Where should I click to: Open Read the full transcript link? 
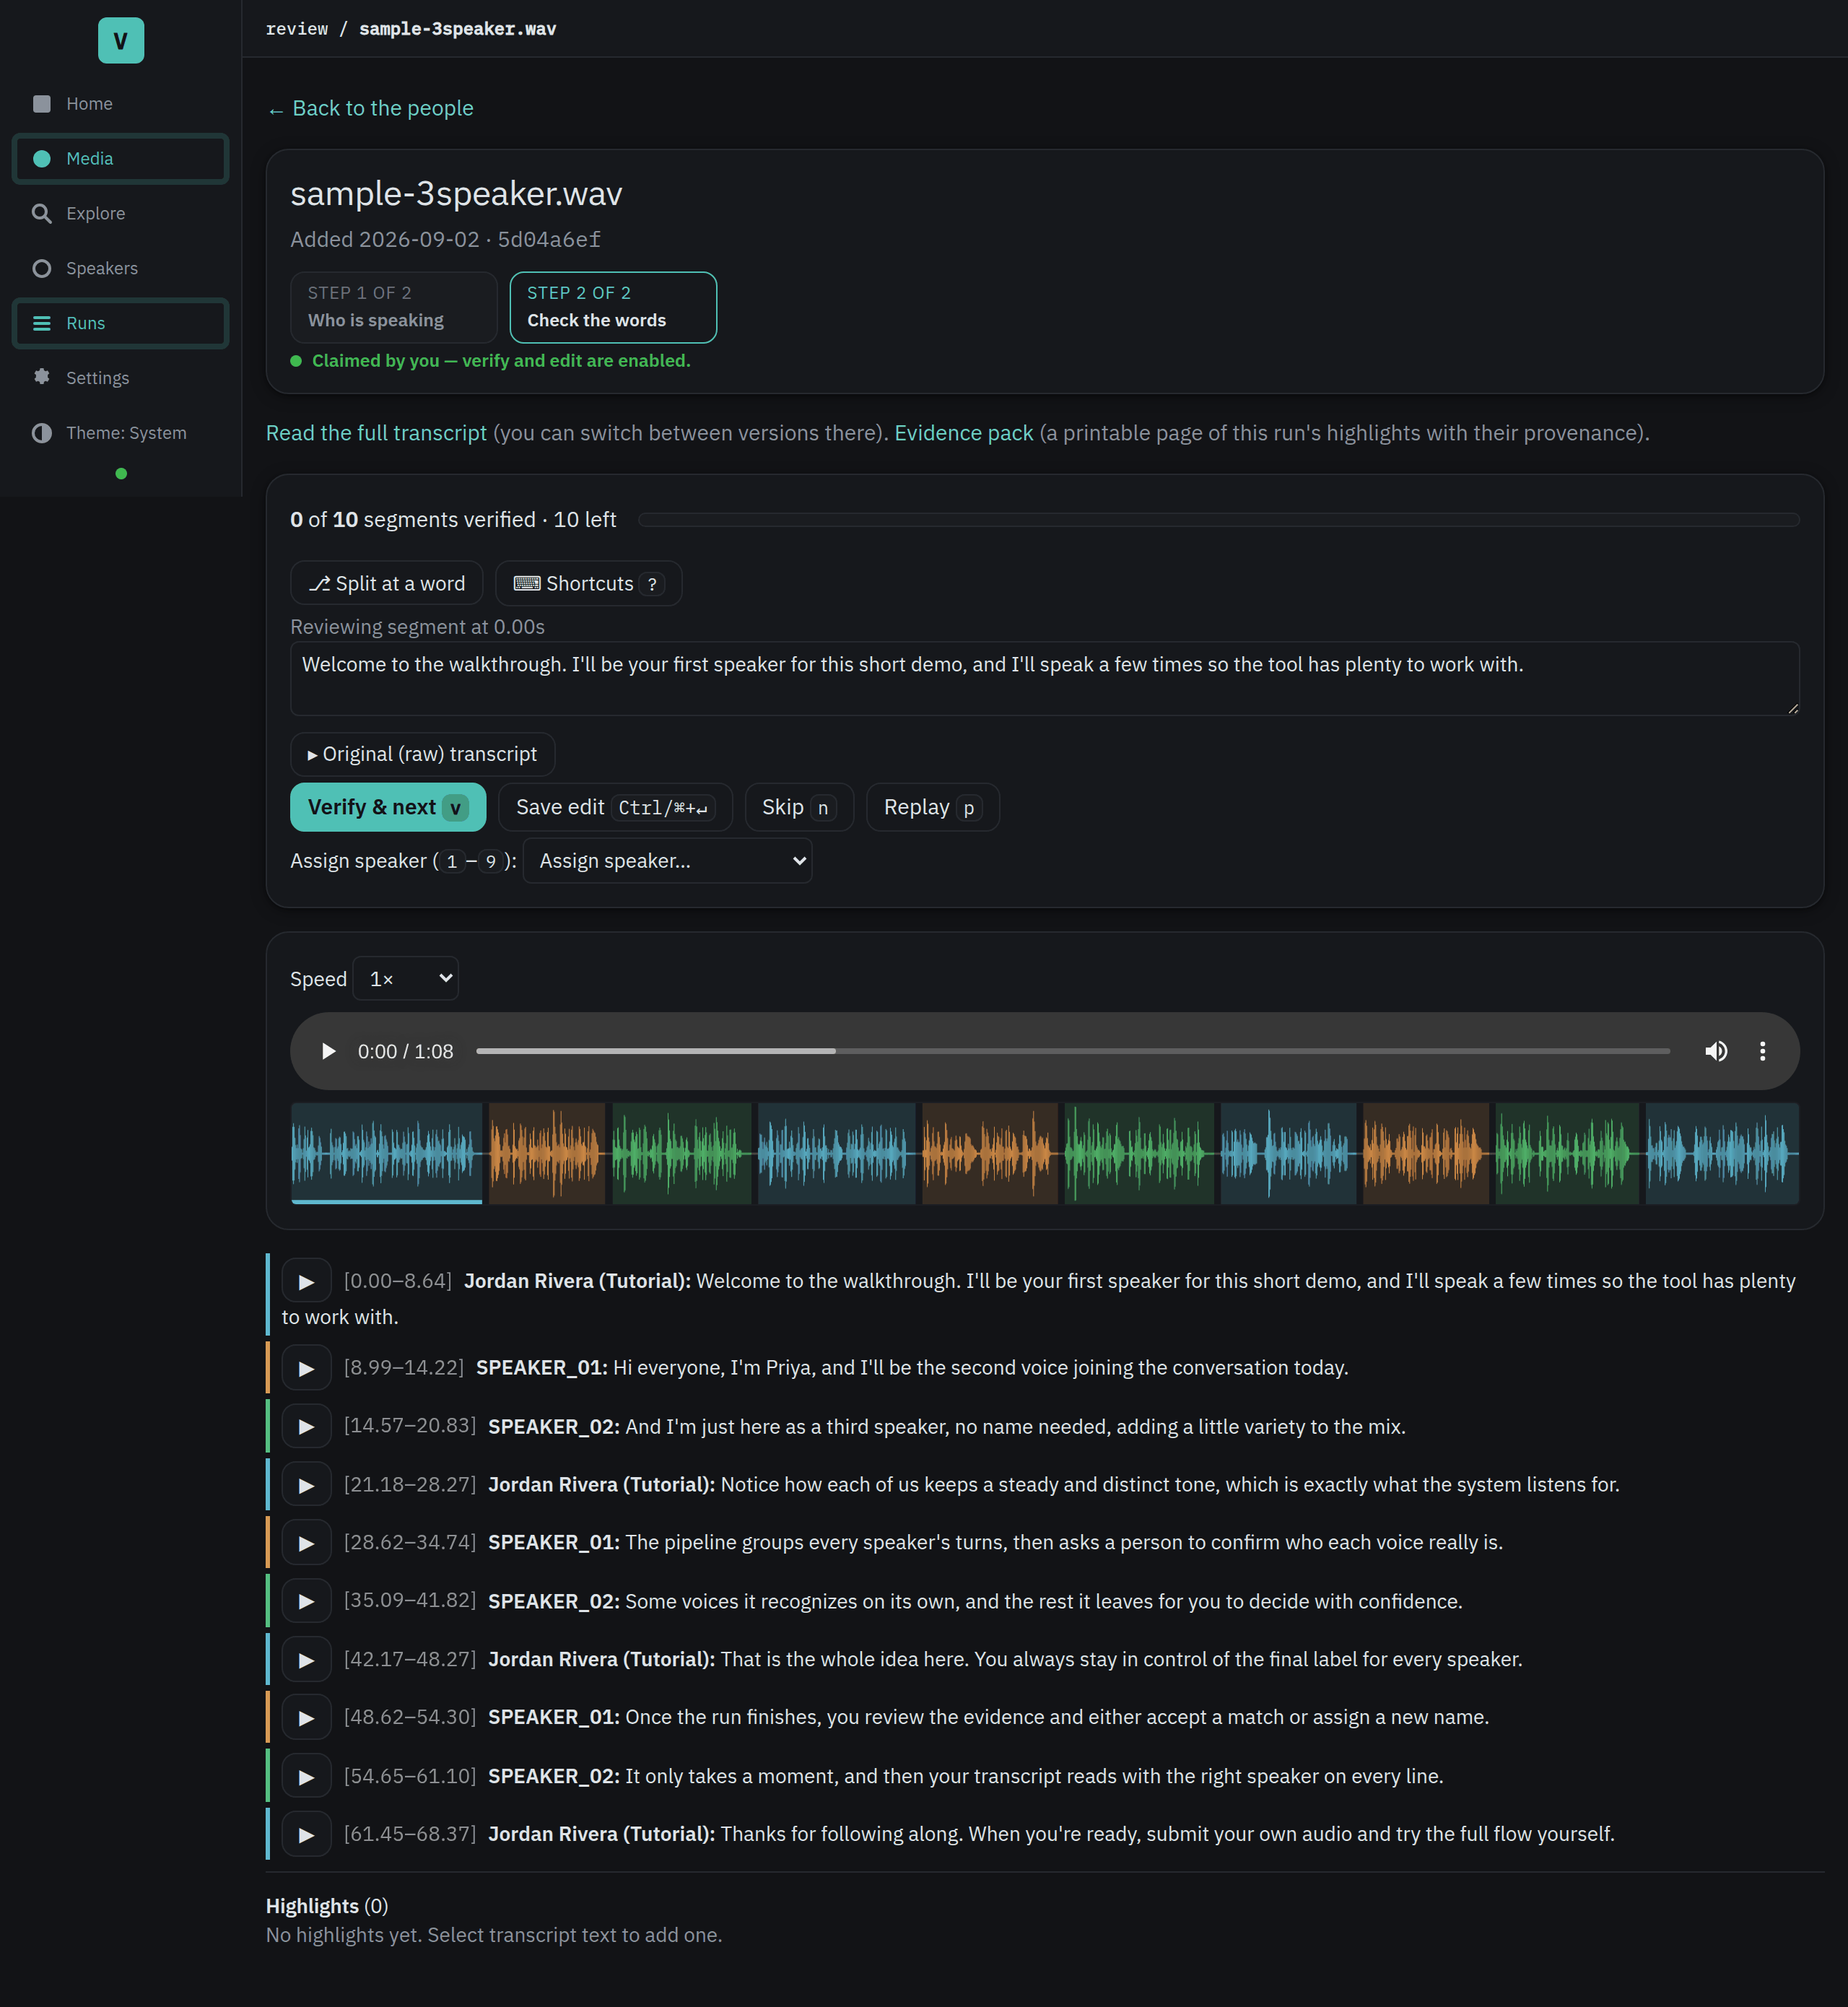pos(376,434)
